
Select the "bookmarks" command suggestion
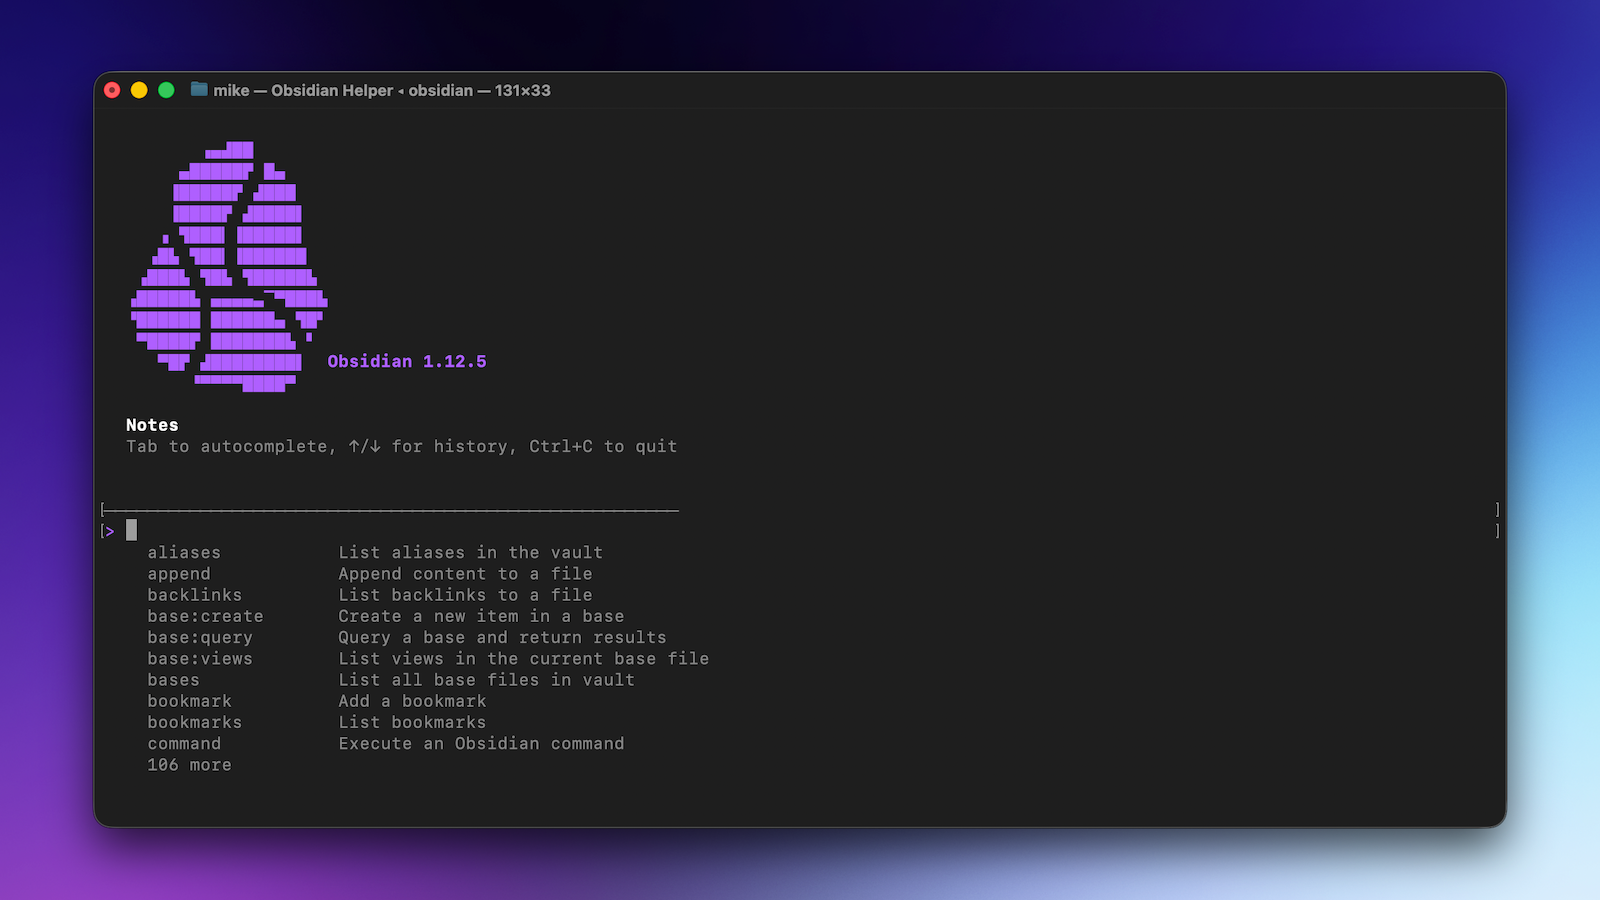[195, 722]
